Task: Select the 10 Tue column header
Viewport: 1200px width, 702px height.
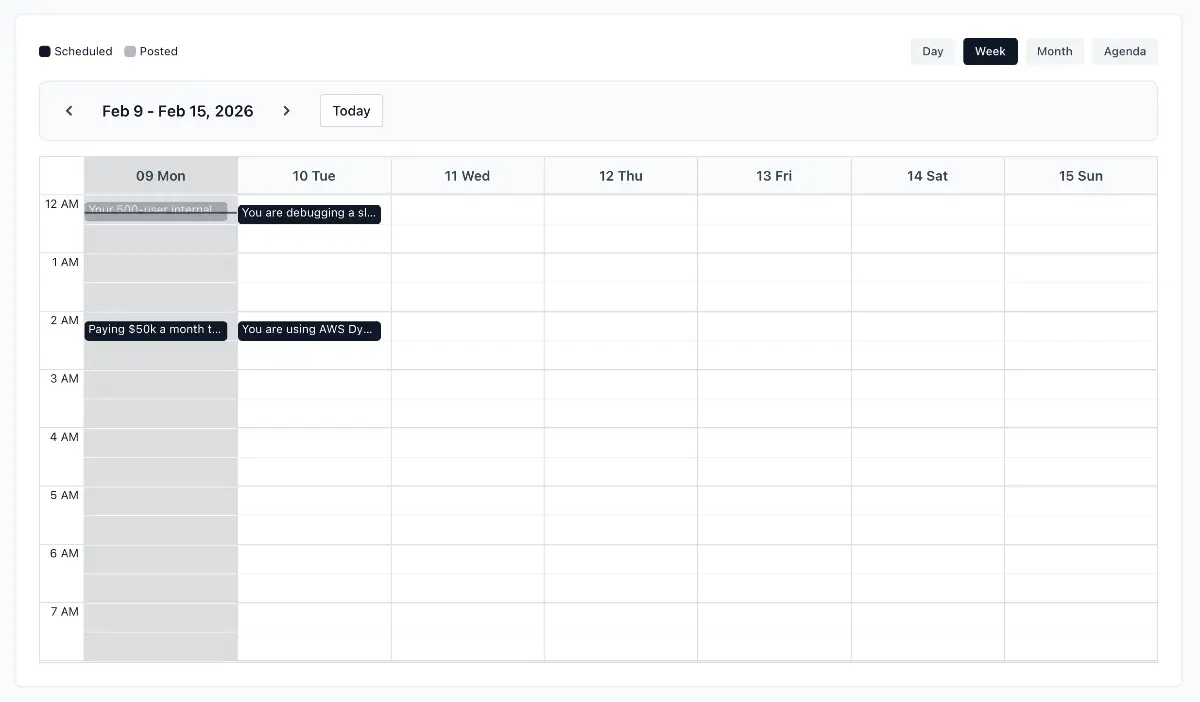Action: (314, 176)
